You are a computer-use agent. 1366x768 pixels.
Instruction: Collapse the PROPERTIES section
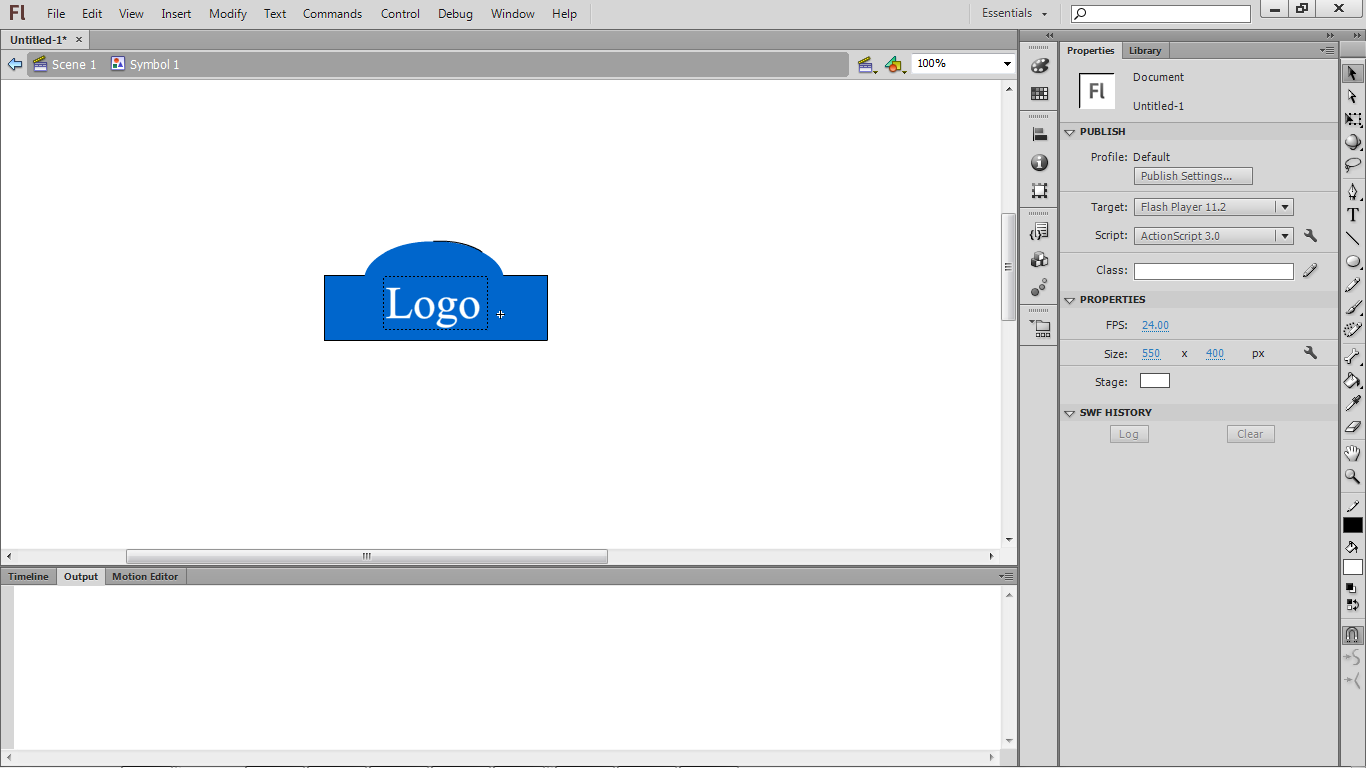pos(1069,300)
